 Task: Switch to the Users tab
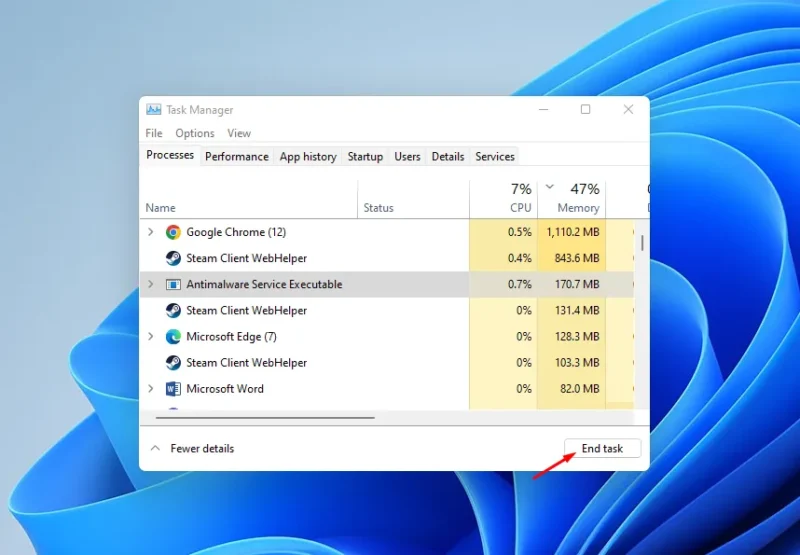[x=407, y=157]
